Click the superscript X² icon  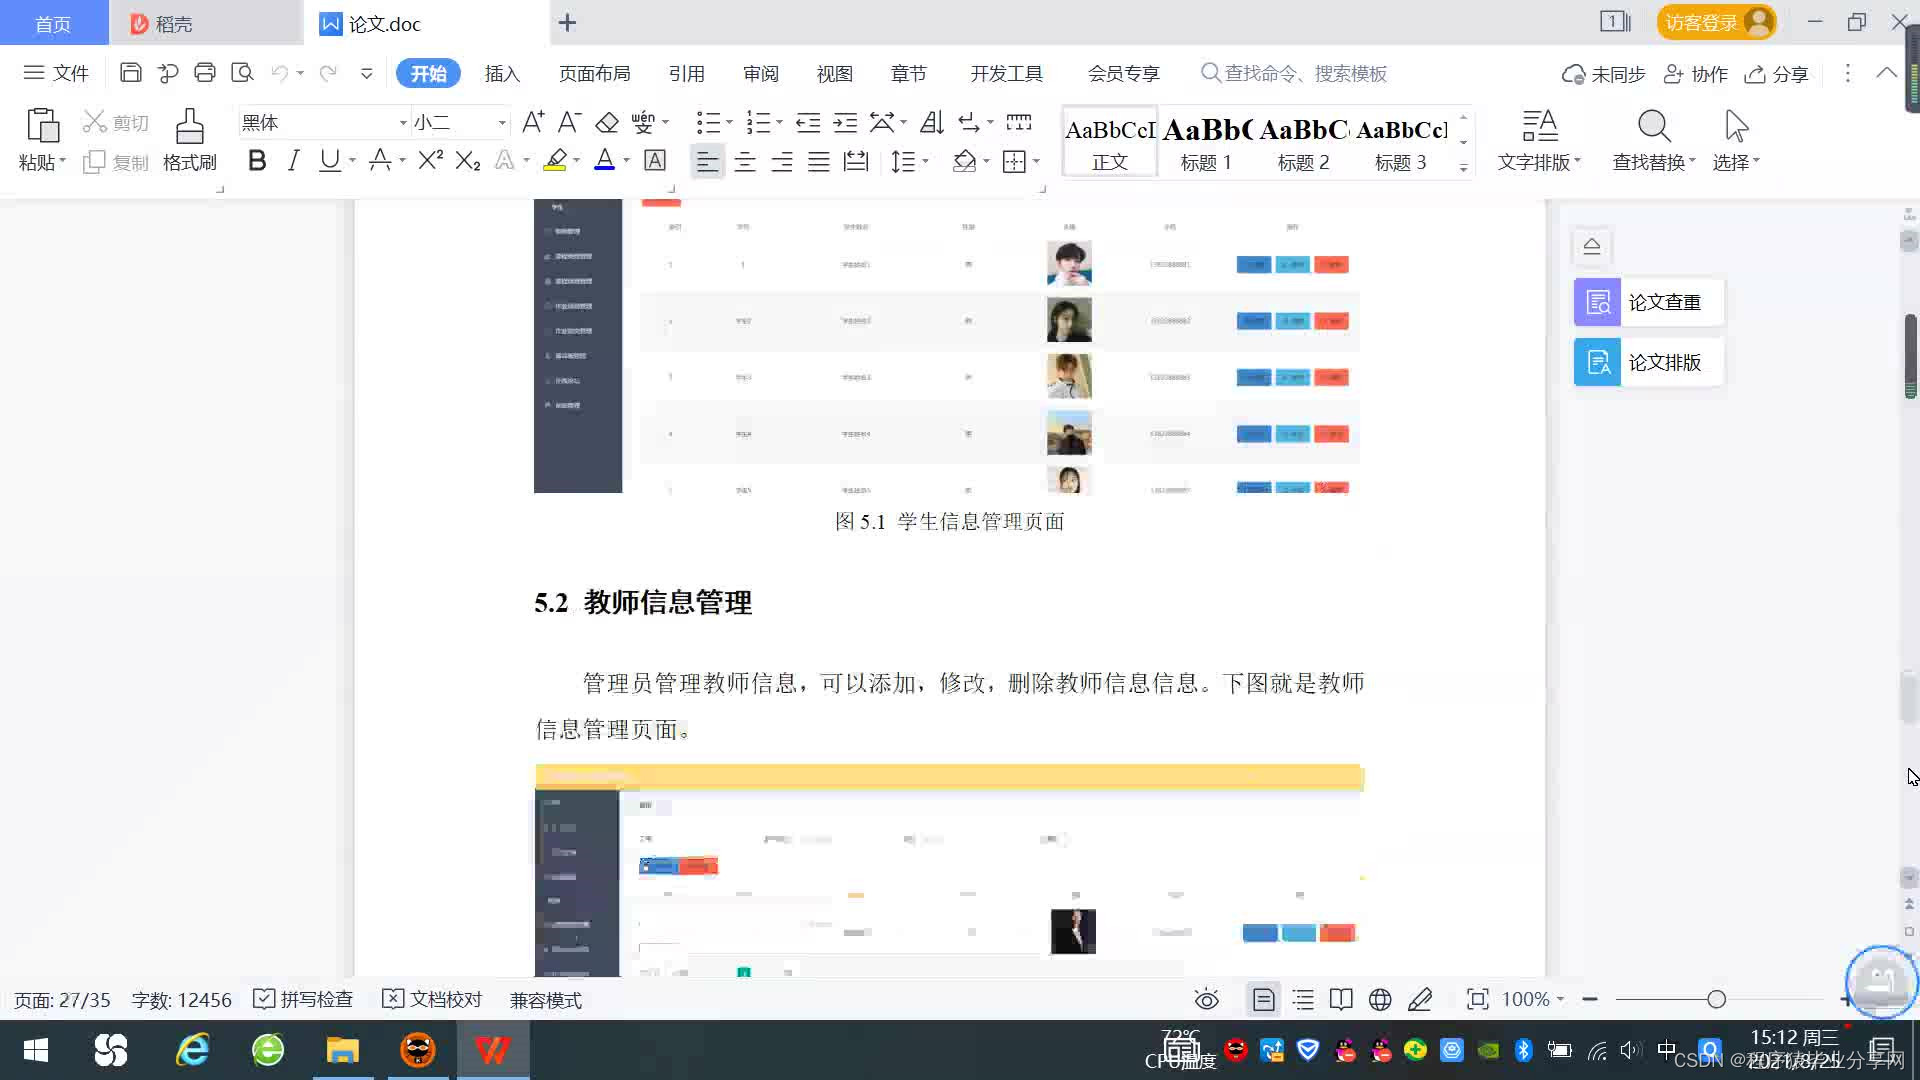(x=430, y=161)
